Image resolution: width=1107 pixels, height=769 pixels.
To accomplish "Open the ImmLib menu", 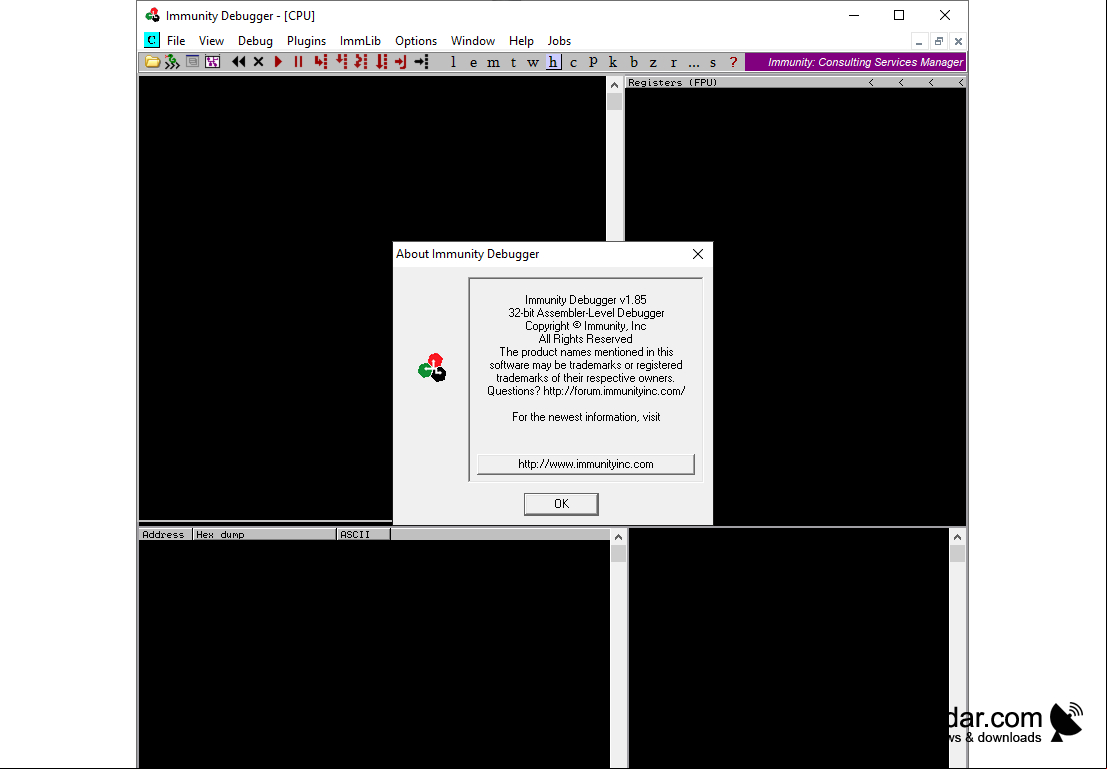I will click(360, 41).
